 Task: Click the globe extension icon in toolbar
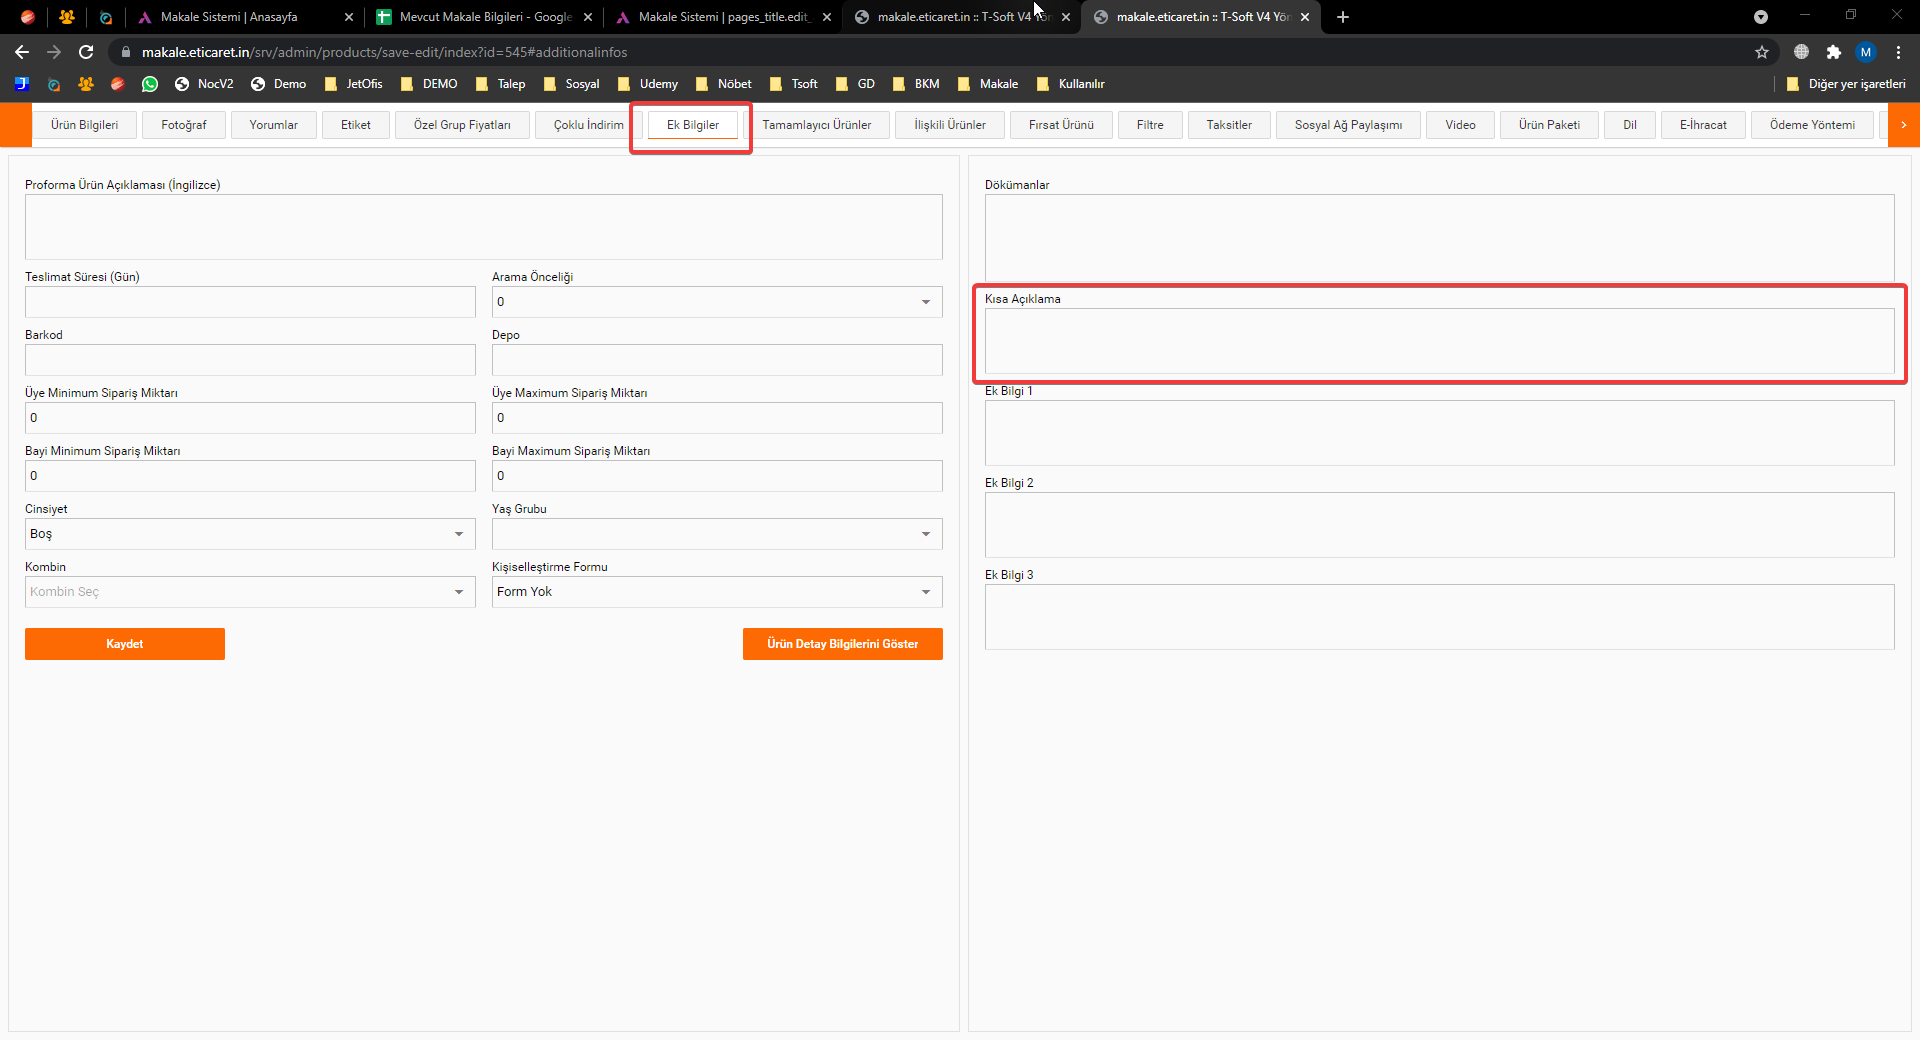1801,52
